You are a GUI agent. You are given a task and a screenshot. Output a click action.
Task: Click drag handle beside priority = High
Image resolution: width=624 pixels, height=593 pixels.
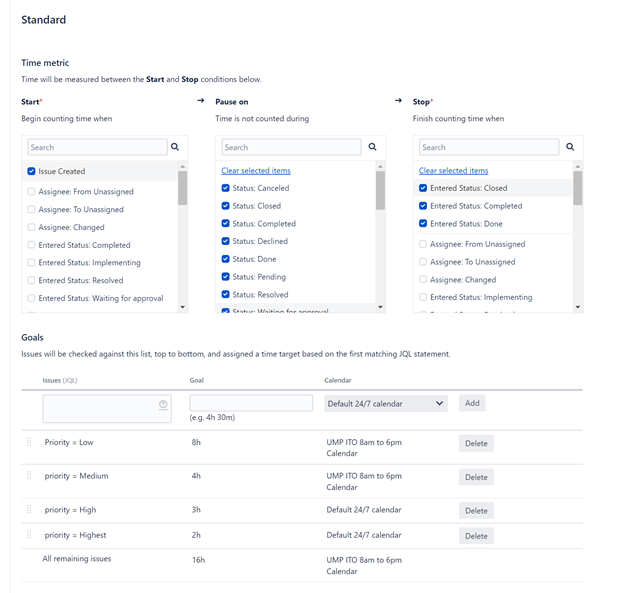[29, 509]
